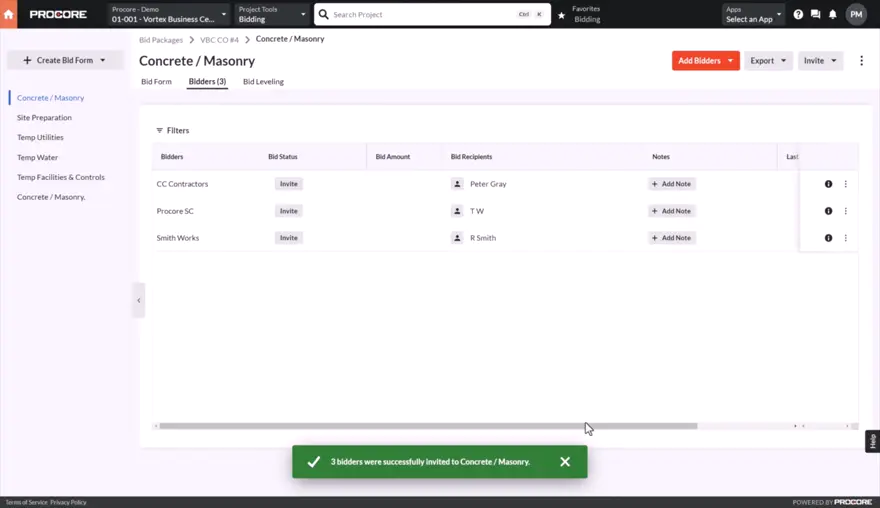880x508 pixels.
Task: Switch to the Bid Leveling tab
Action: coord(263,81)
